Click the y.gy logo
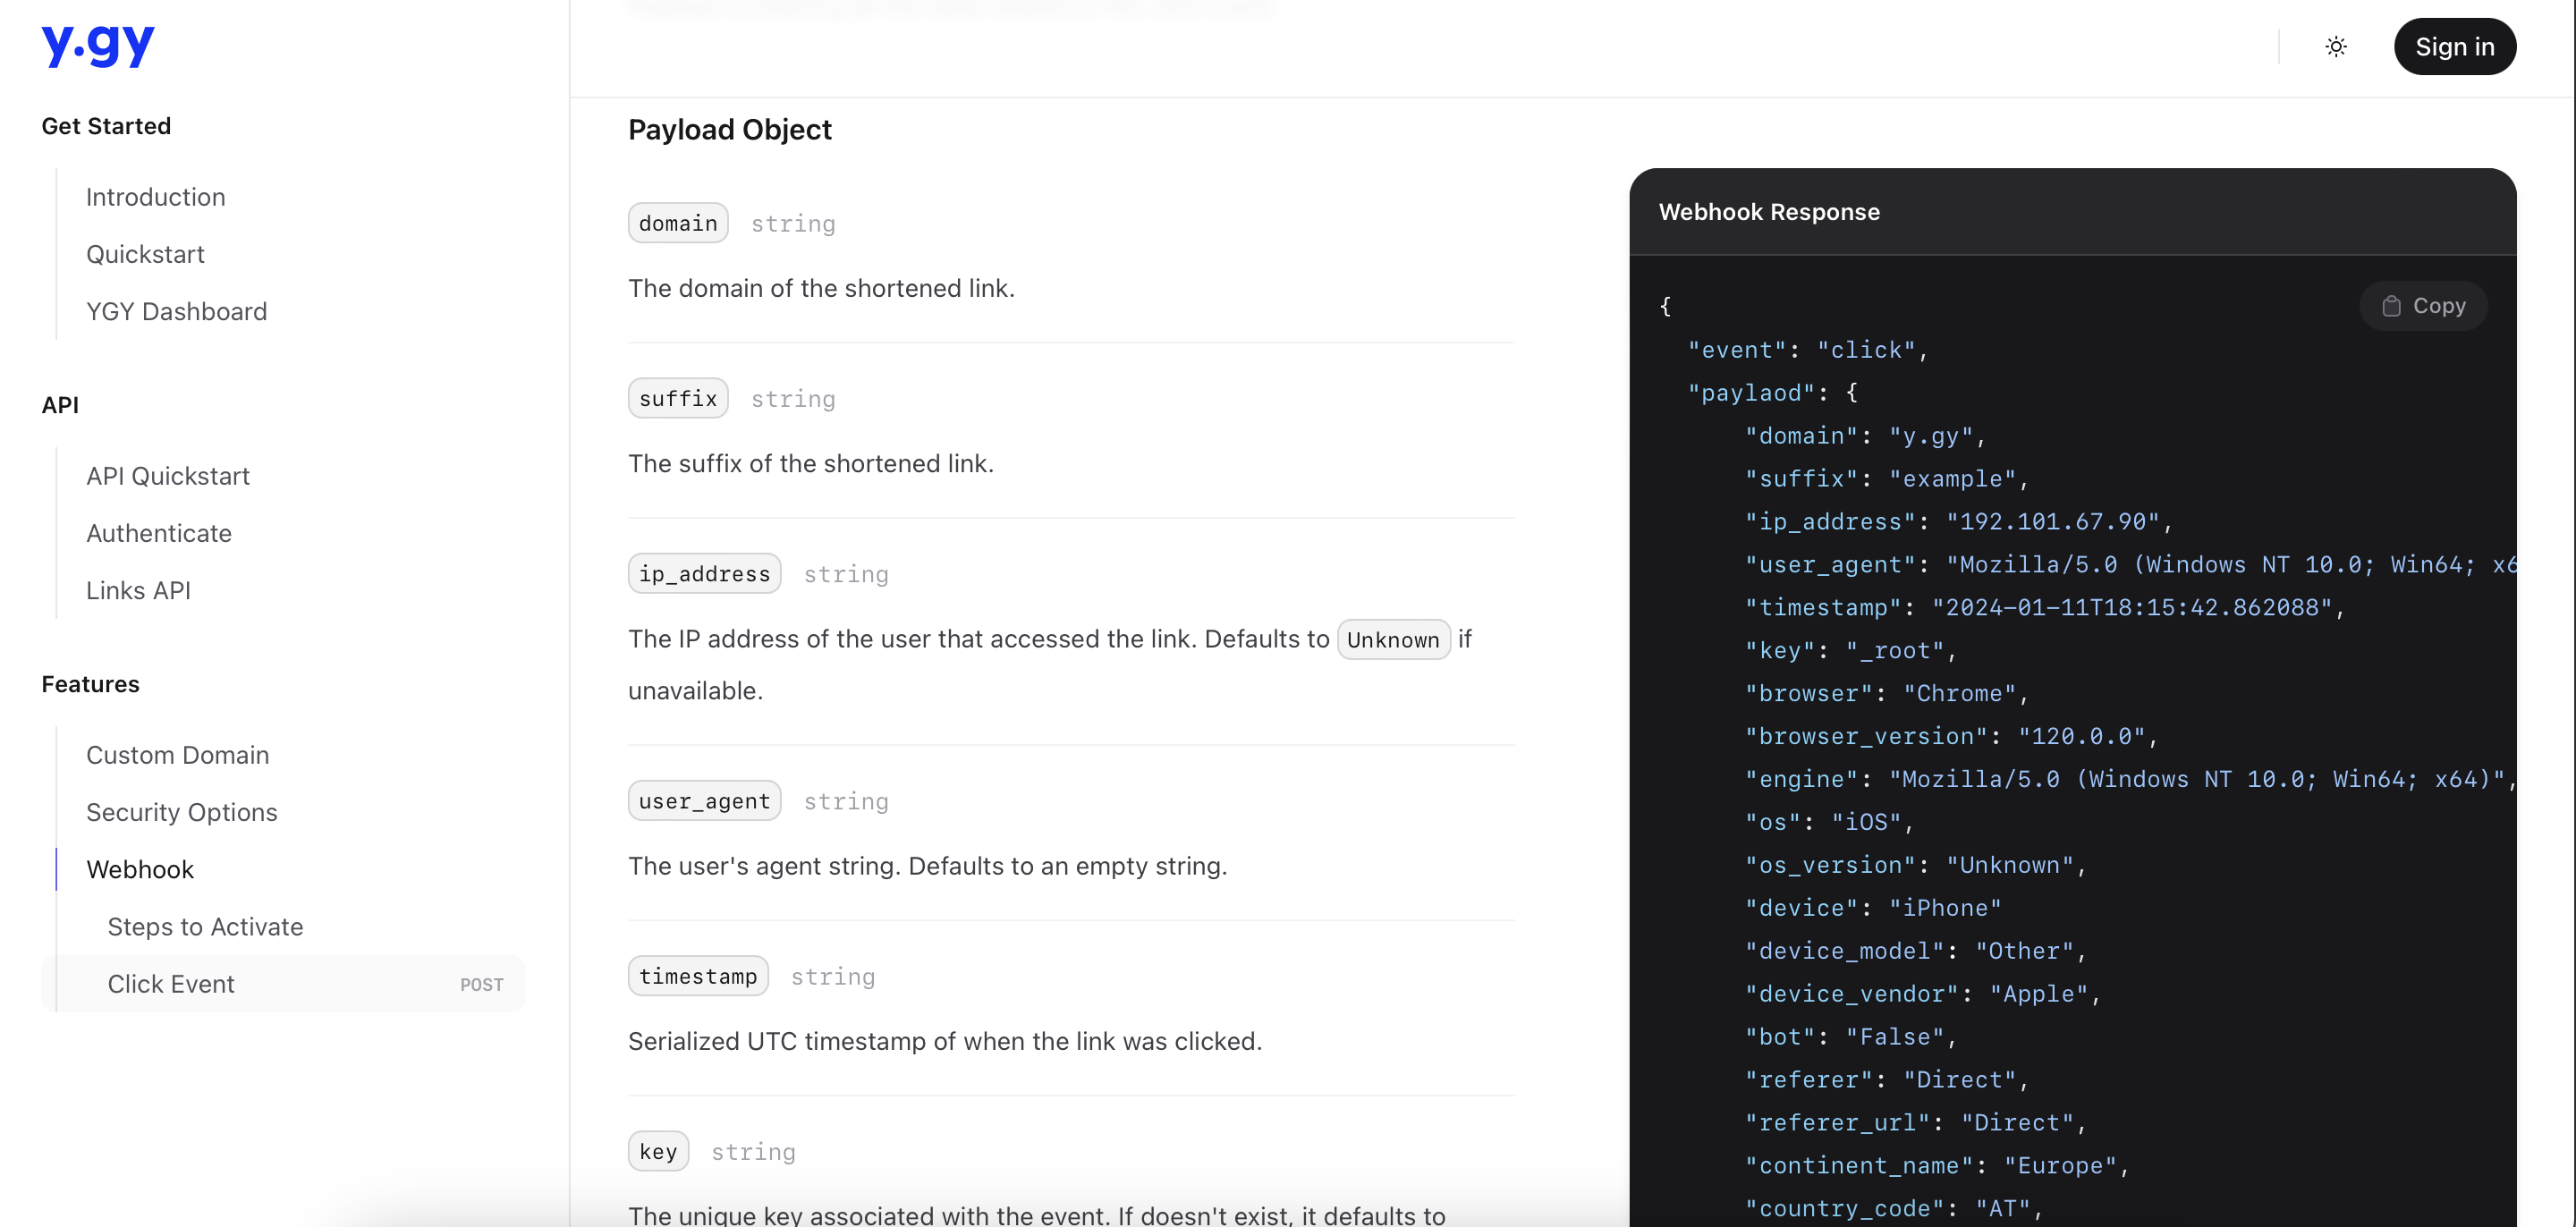 [98, 44]
